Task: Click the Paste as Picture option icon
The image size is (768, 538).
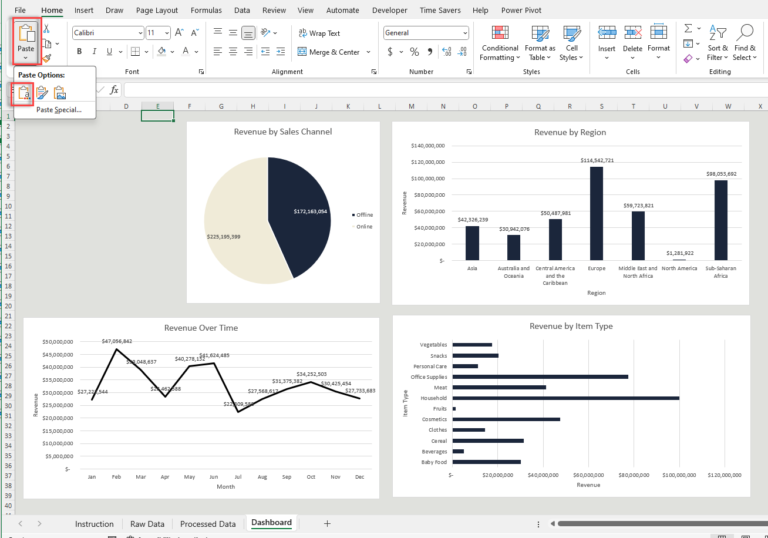Action: point(60,93)
